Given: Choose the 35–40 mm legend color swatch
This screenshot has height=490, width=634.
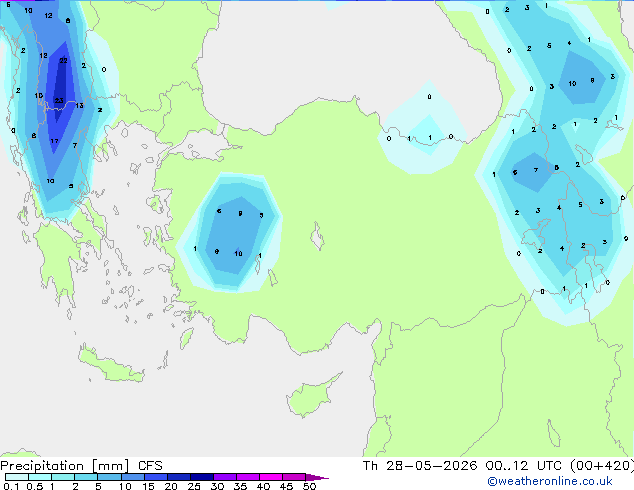Looking at the screenshot, I should coord(248,477).
